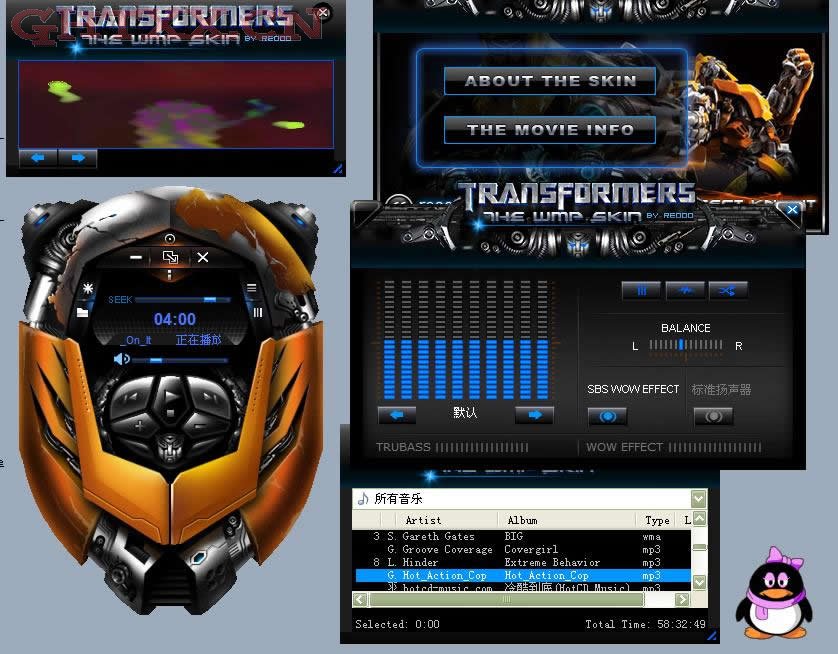Click the 04:00 time display
The width and height of the screenshot is (838, 654).
click(x=175, y=319)
